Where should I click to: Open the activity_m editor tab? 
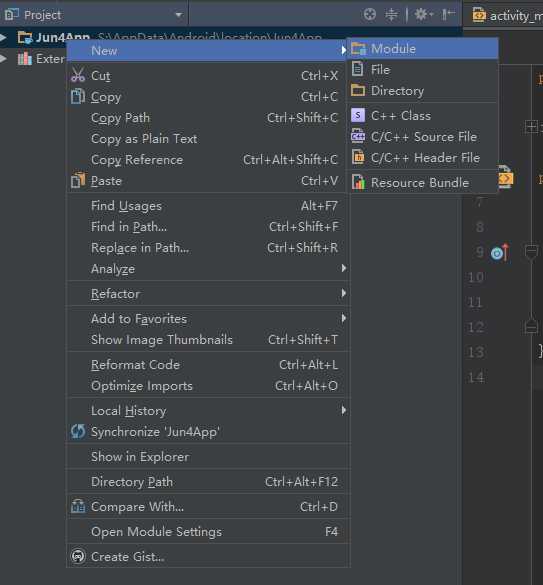(x=508, y=15)
